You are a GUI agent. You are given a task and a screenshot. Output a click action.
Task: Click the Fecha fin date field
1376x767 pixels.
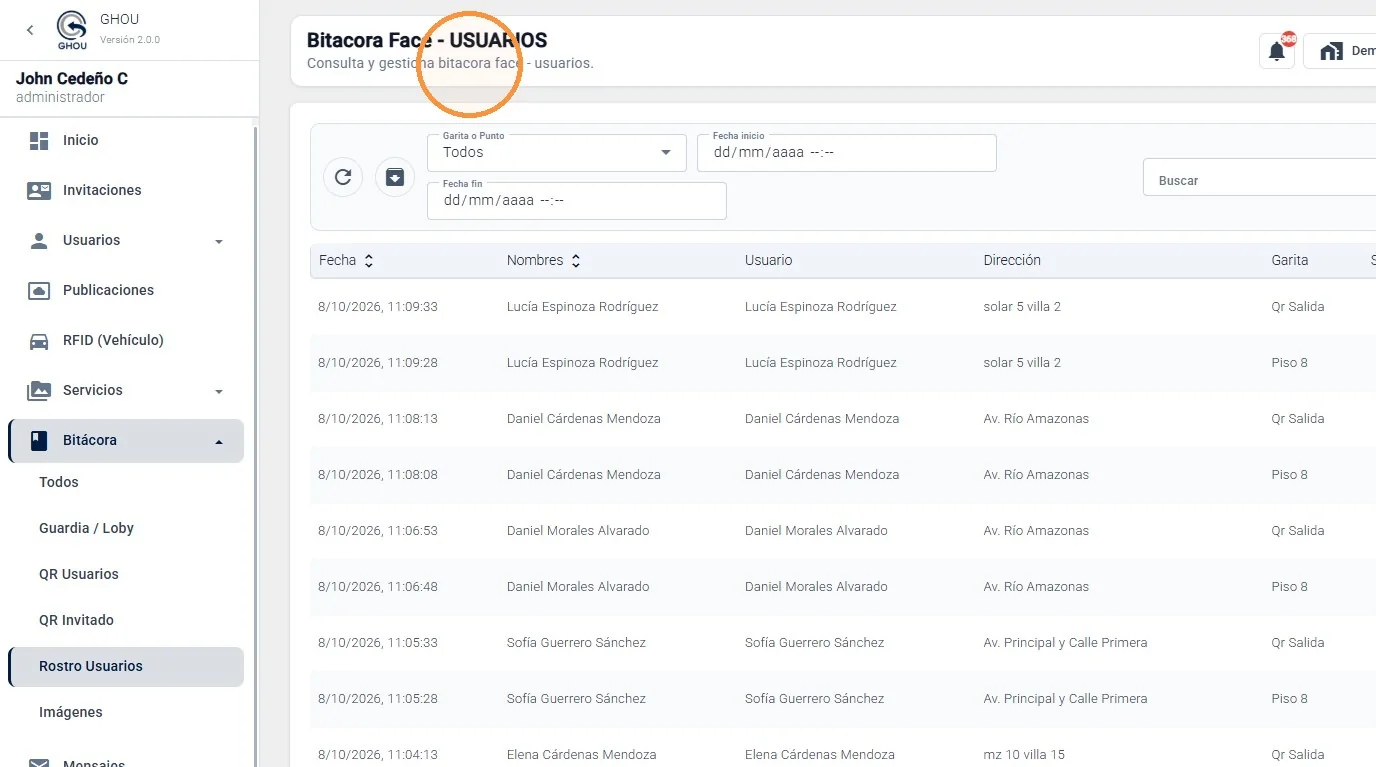577,200
